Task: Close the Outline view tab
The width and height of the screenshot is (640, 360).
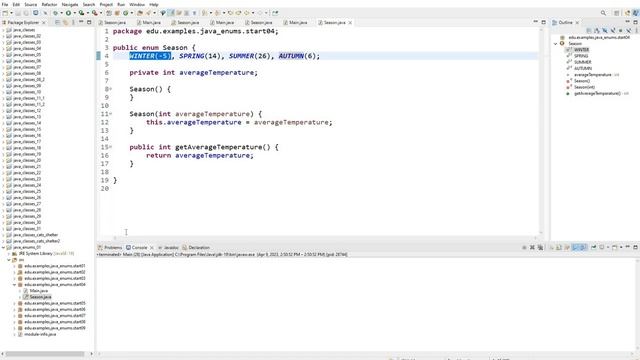Action: (x=577, y=22)
